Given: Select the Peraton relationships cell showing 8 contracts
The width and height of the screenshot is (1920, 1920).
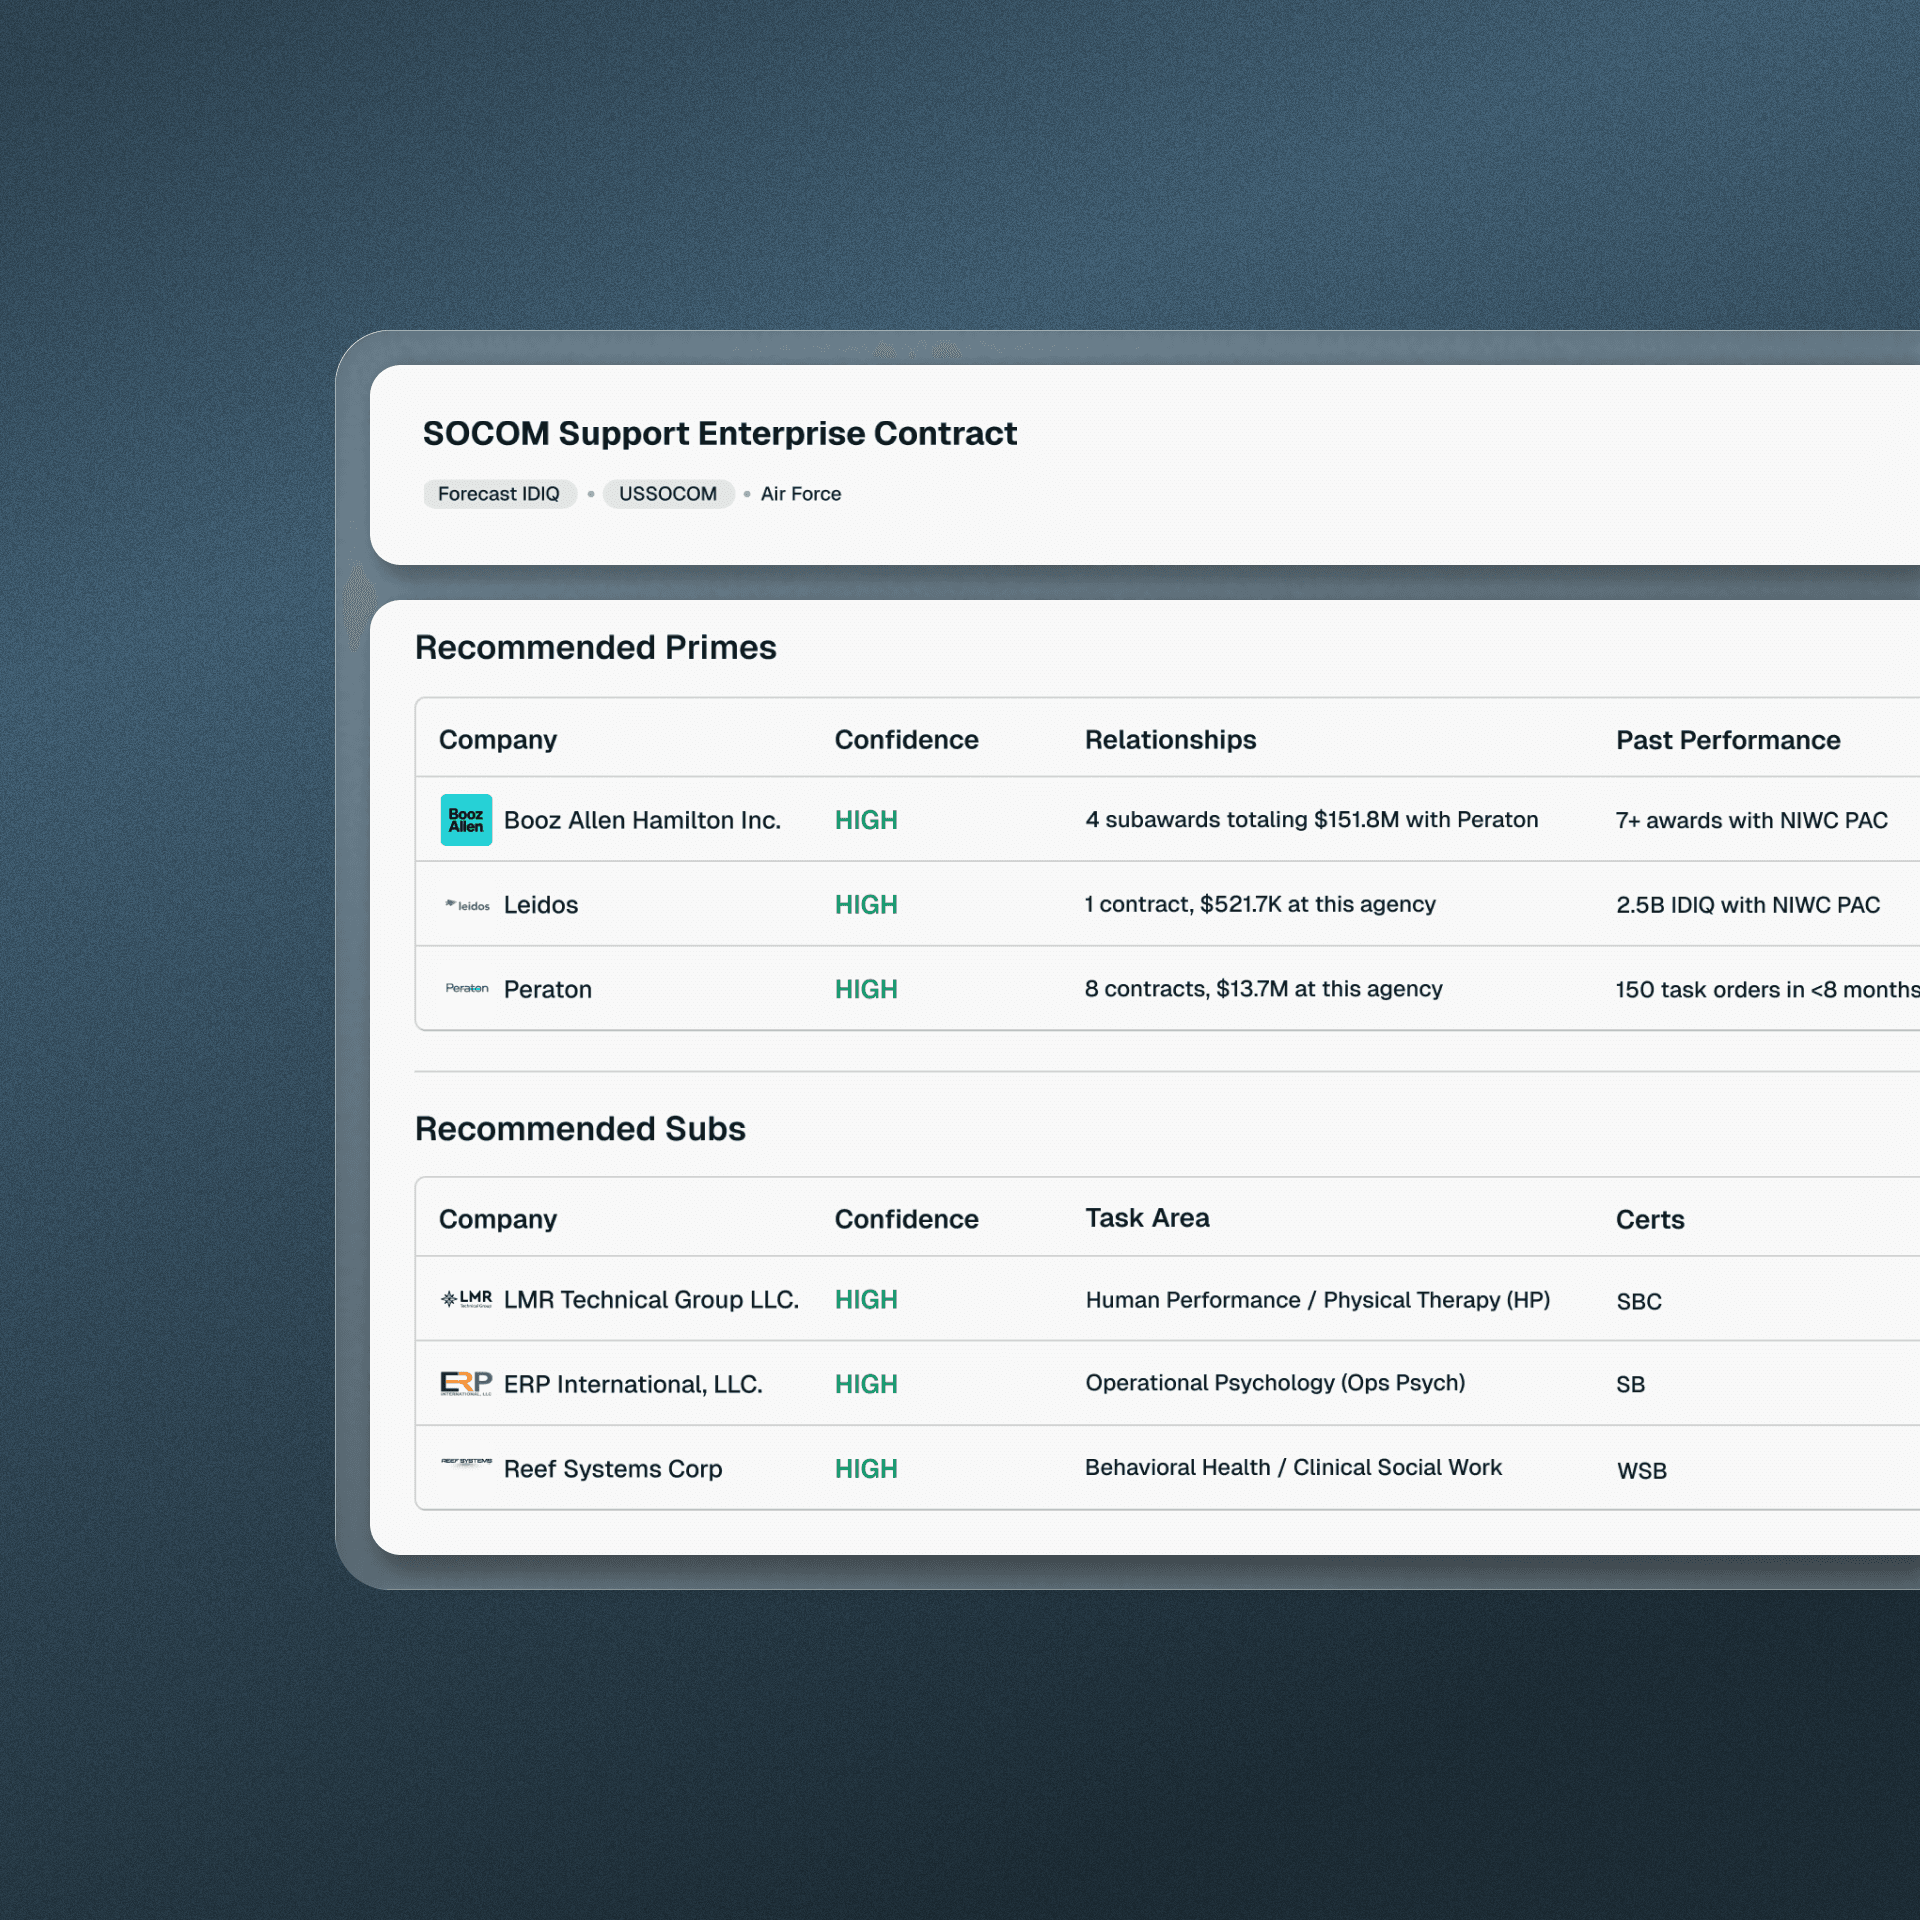Looking at the screenshot, I should pyautogui.click(x=1263, y=988).
